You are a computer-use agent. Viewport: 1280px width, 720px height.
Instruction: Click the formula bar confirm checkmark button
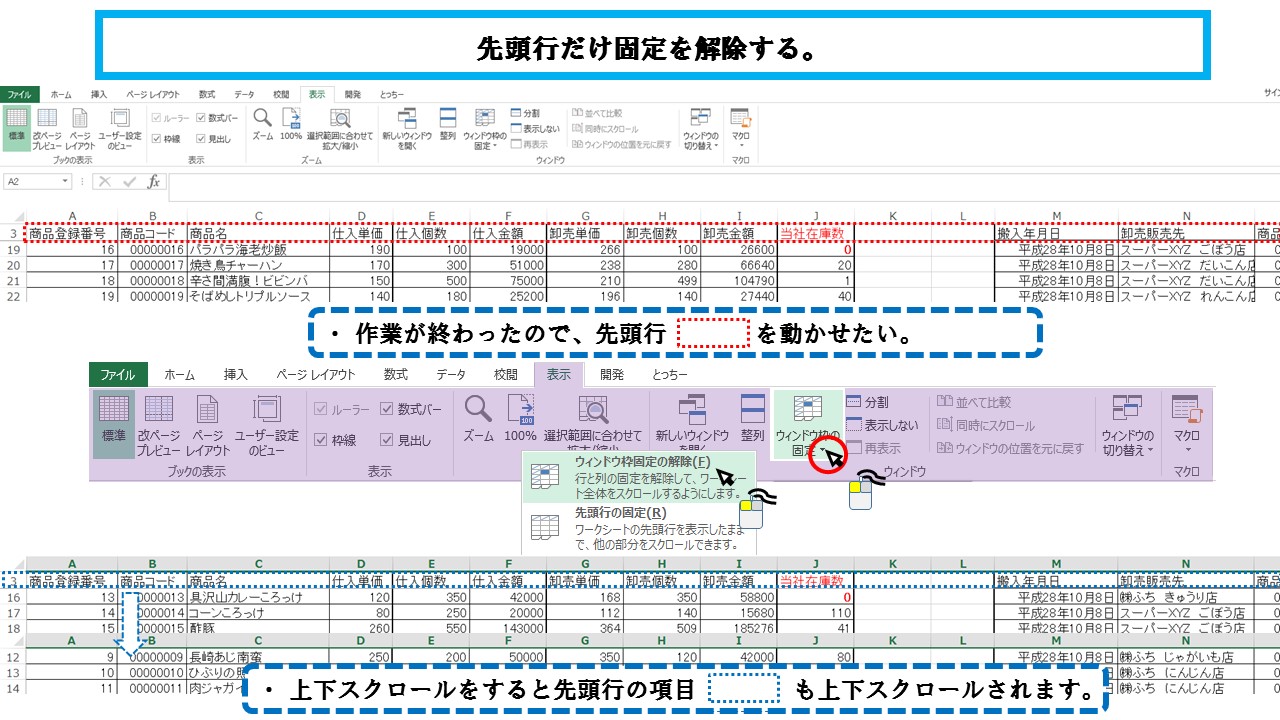129,182
